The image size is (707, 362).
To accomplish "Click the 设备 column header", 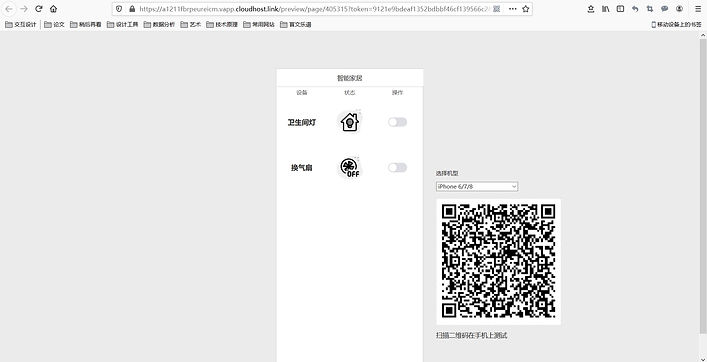I will [x=302, y=93].
